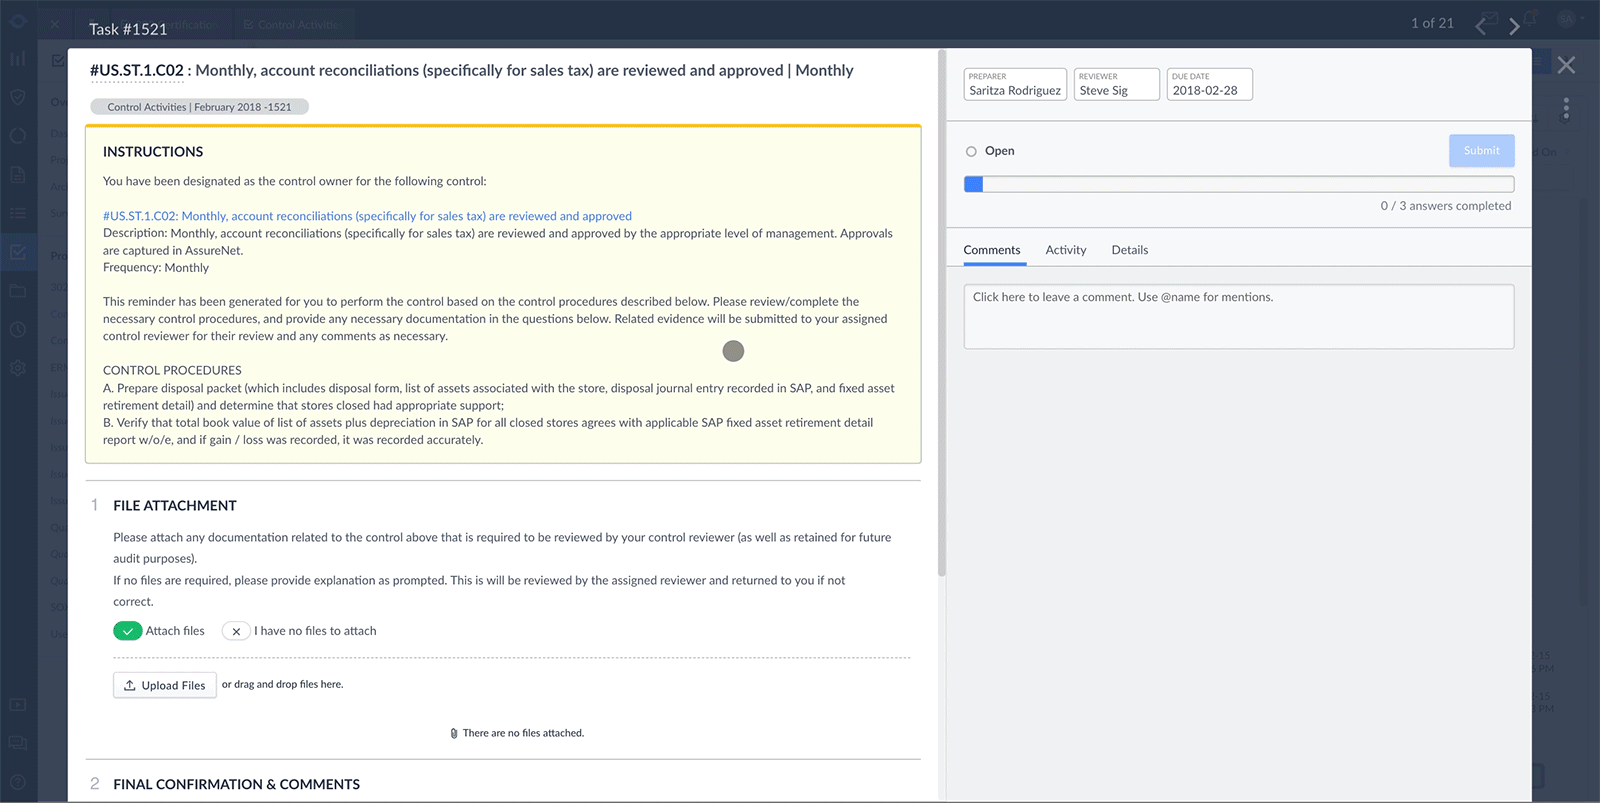Click the upload icon in Upload Files
This screenshot has height=803, width=1600.
[x=130, y=685]
